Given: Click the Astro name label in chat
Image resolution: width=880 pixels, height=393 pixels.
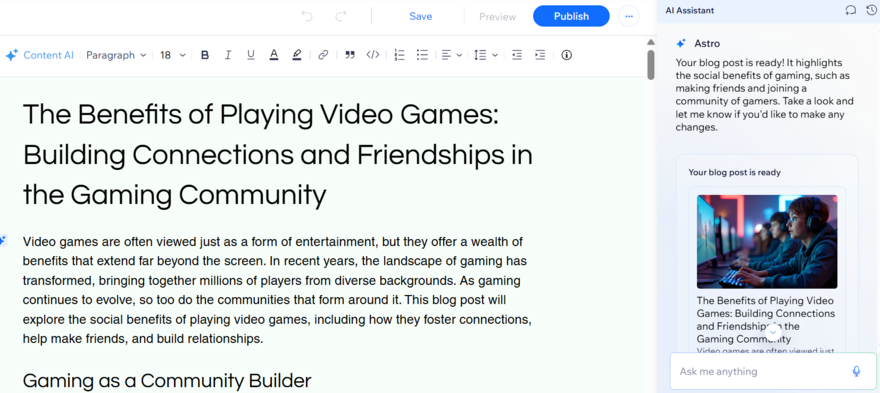Looking at the screenshot, I should [x=707, y=43].
